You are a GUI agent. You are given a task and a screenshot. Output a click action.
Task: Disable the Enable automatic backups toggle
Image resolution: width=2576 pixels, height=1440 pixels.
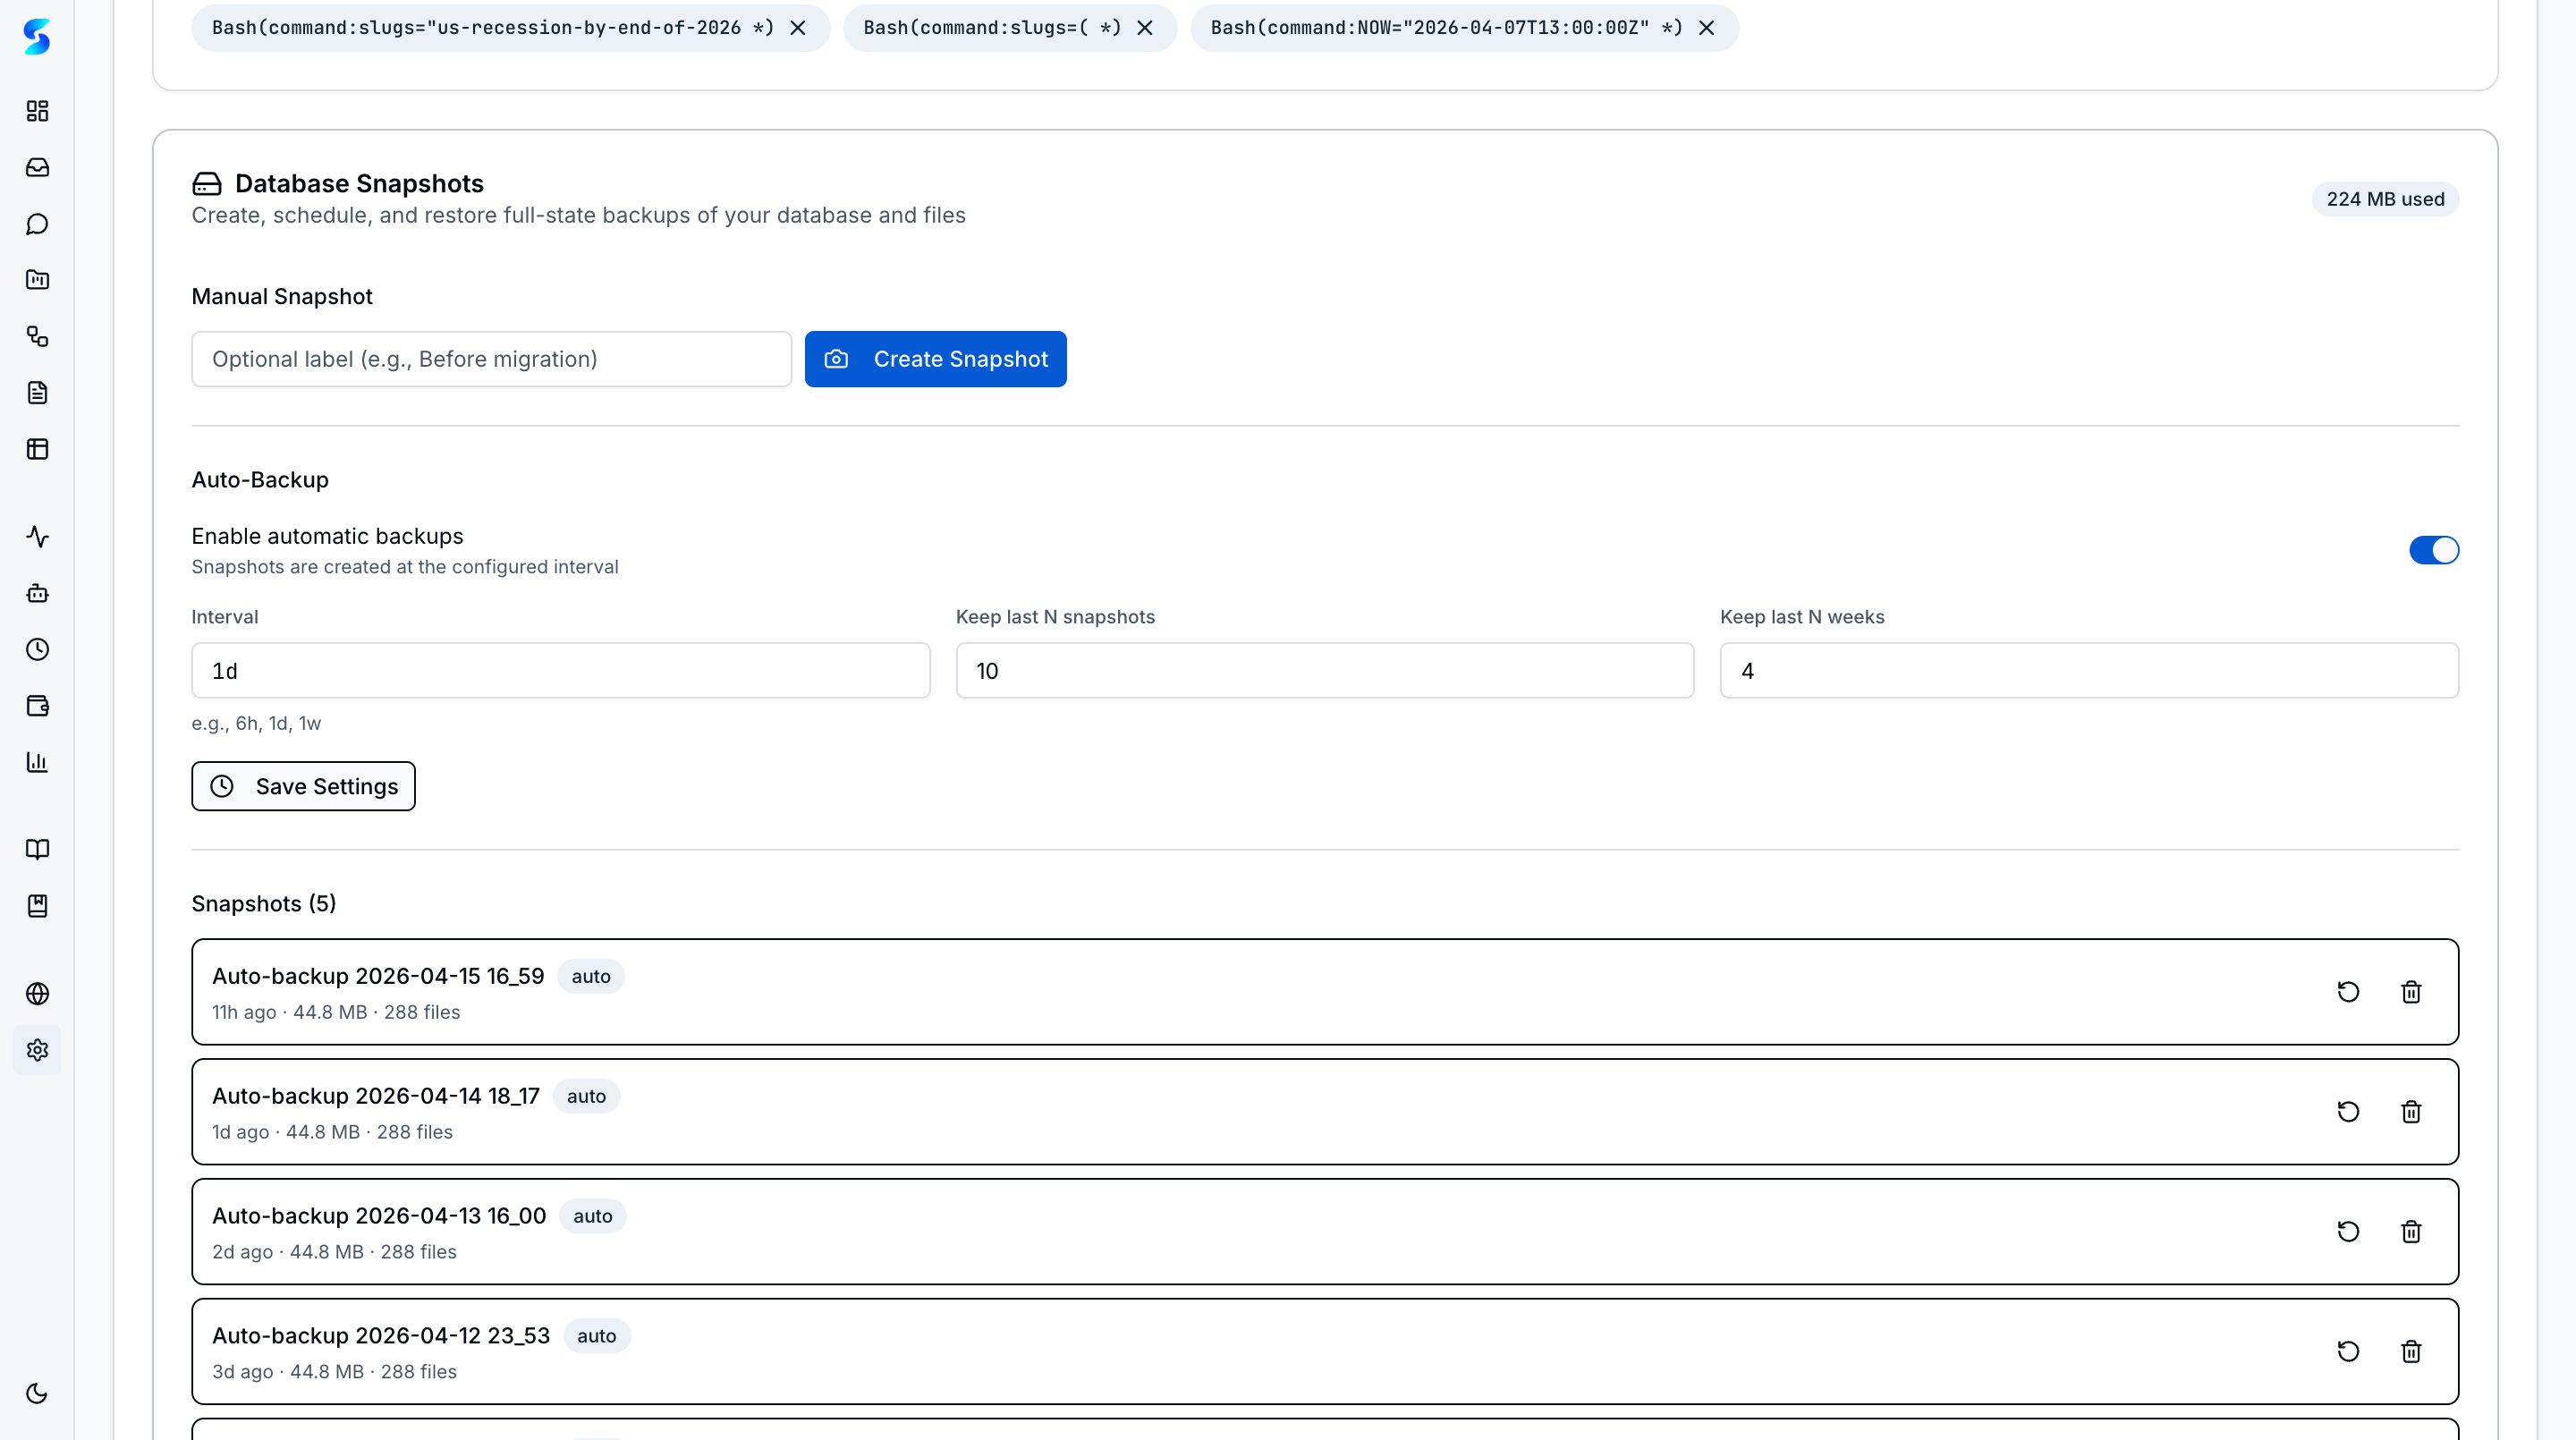point(2434,549)
